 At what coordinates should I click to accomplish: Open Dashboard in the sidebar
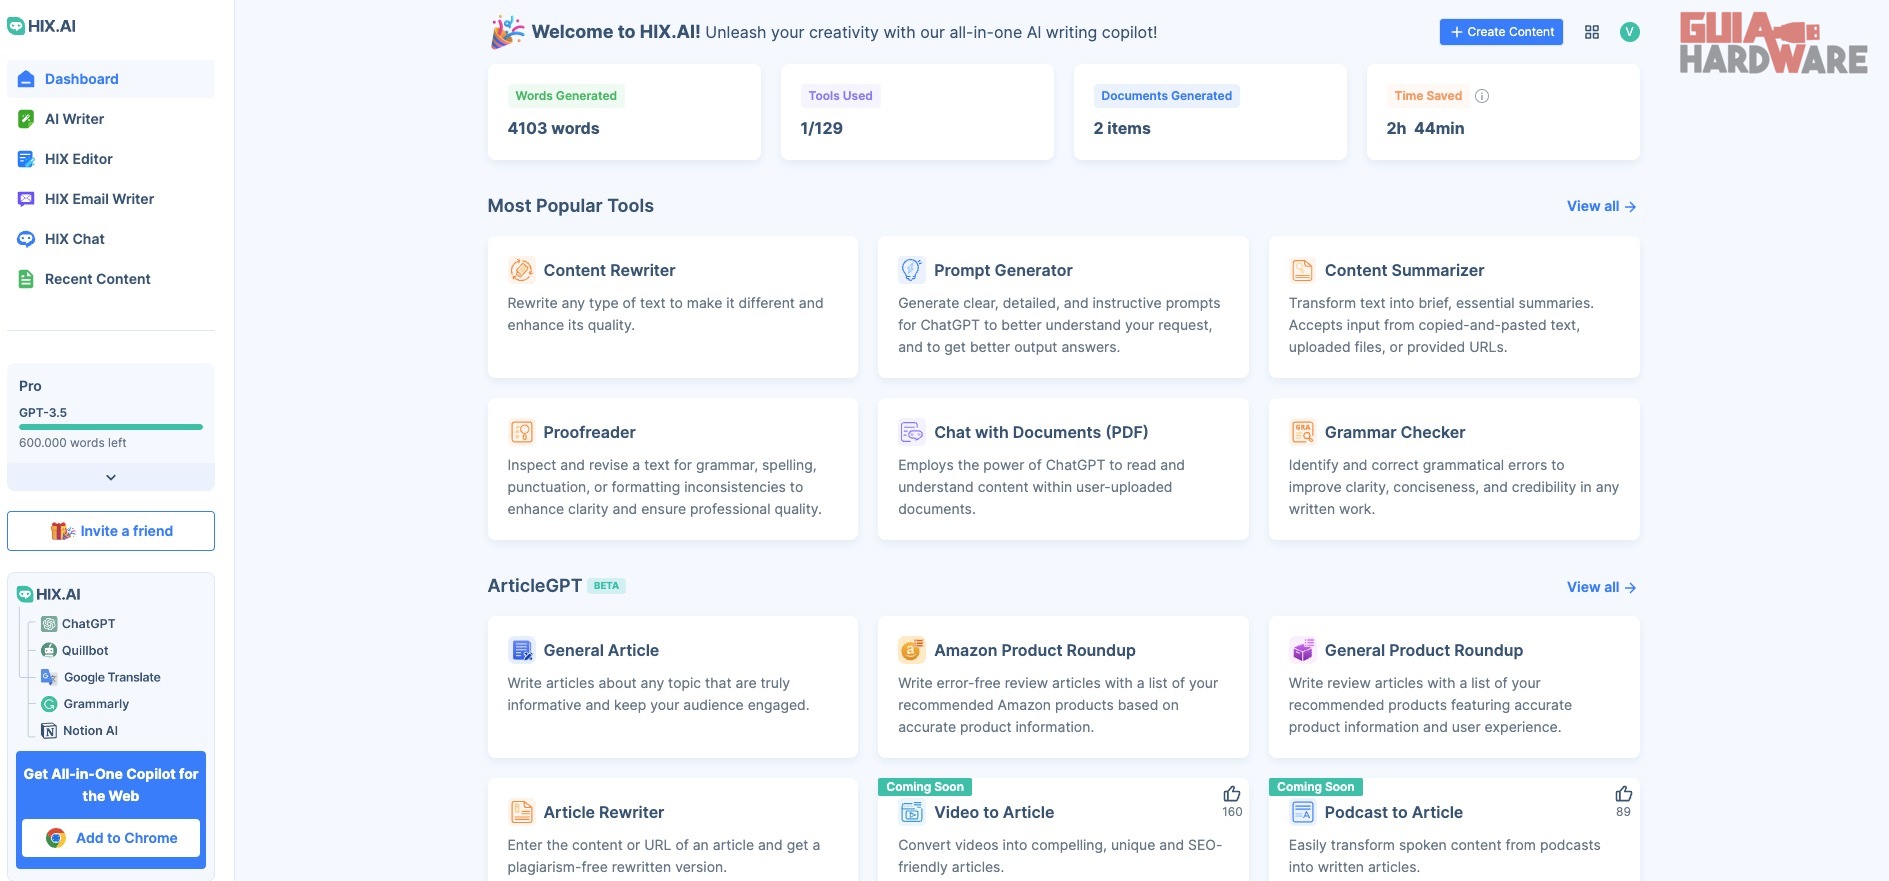click(x=111, y=79)
